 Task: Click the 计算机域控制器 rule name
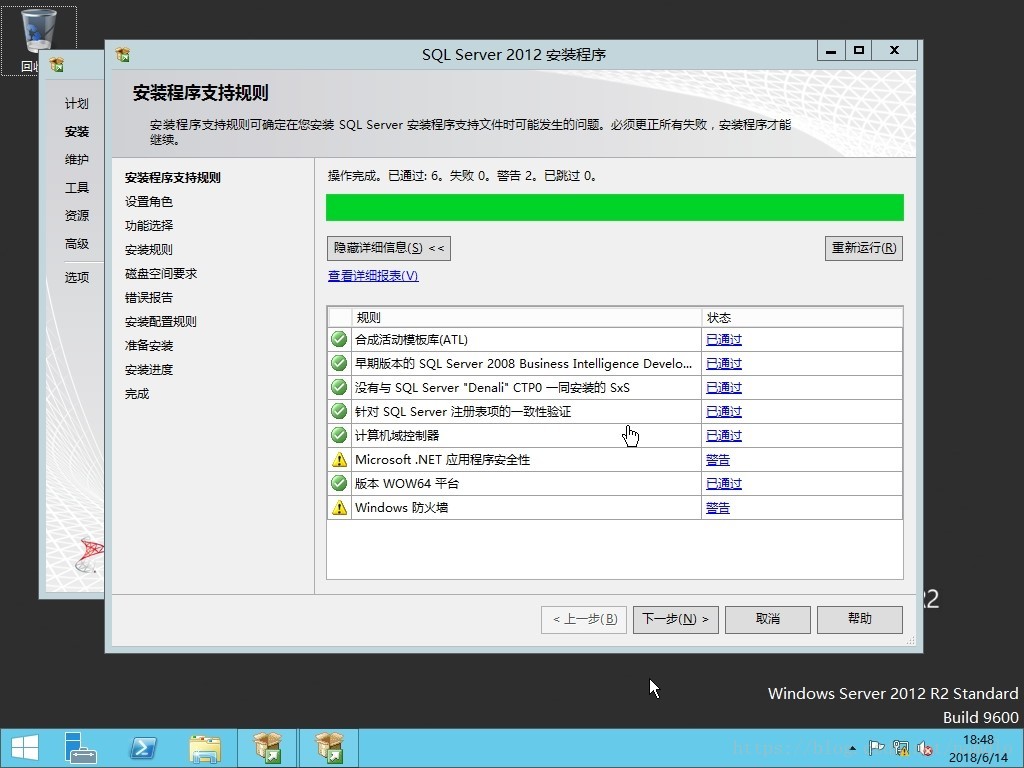click(x=397, y=436)
